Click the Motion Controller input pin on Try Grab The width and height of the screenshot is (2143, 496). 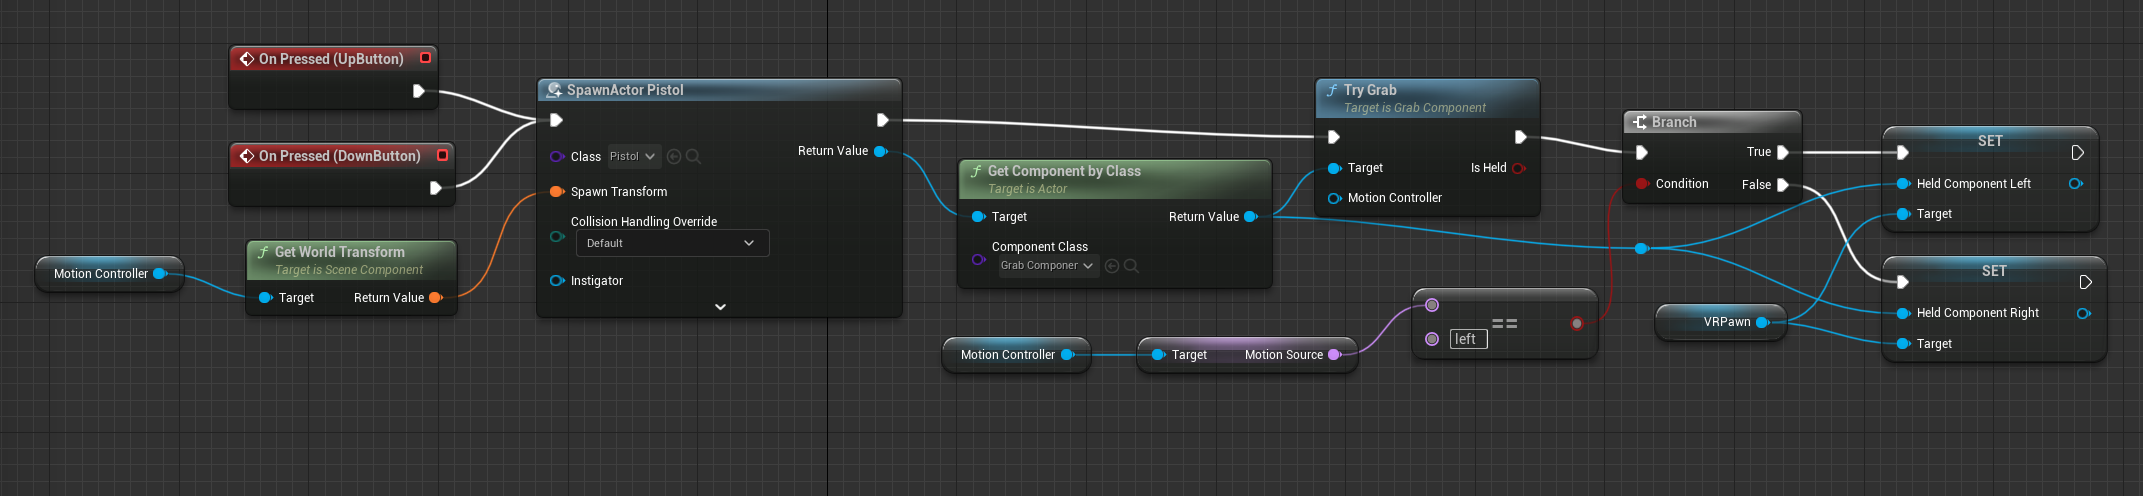(1334, 198)
